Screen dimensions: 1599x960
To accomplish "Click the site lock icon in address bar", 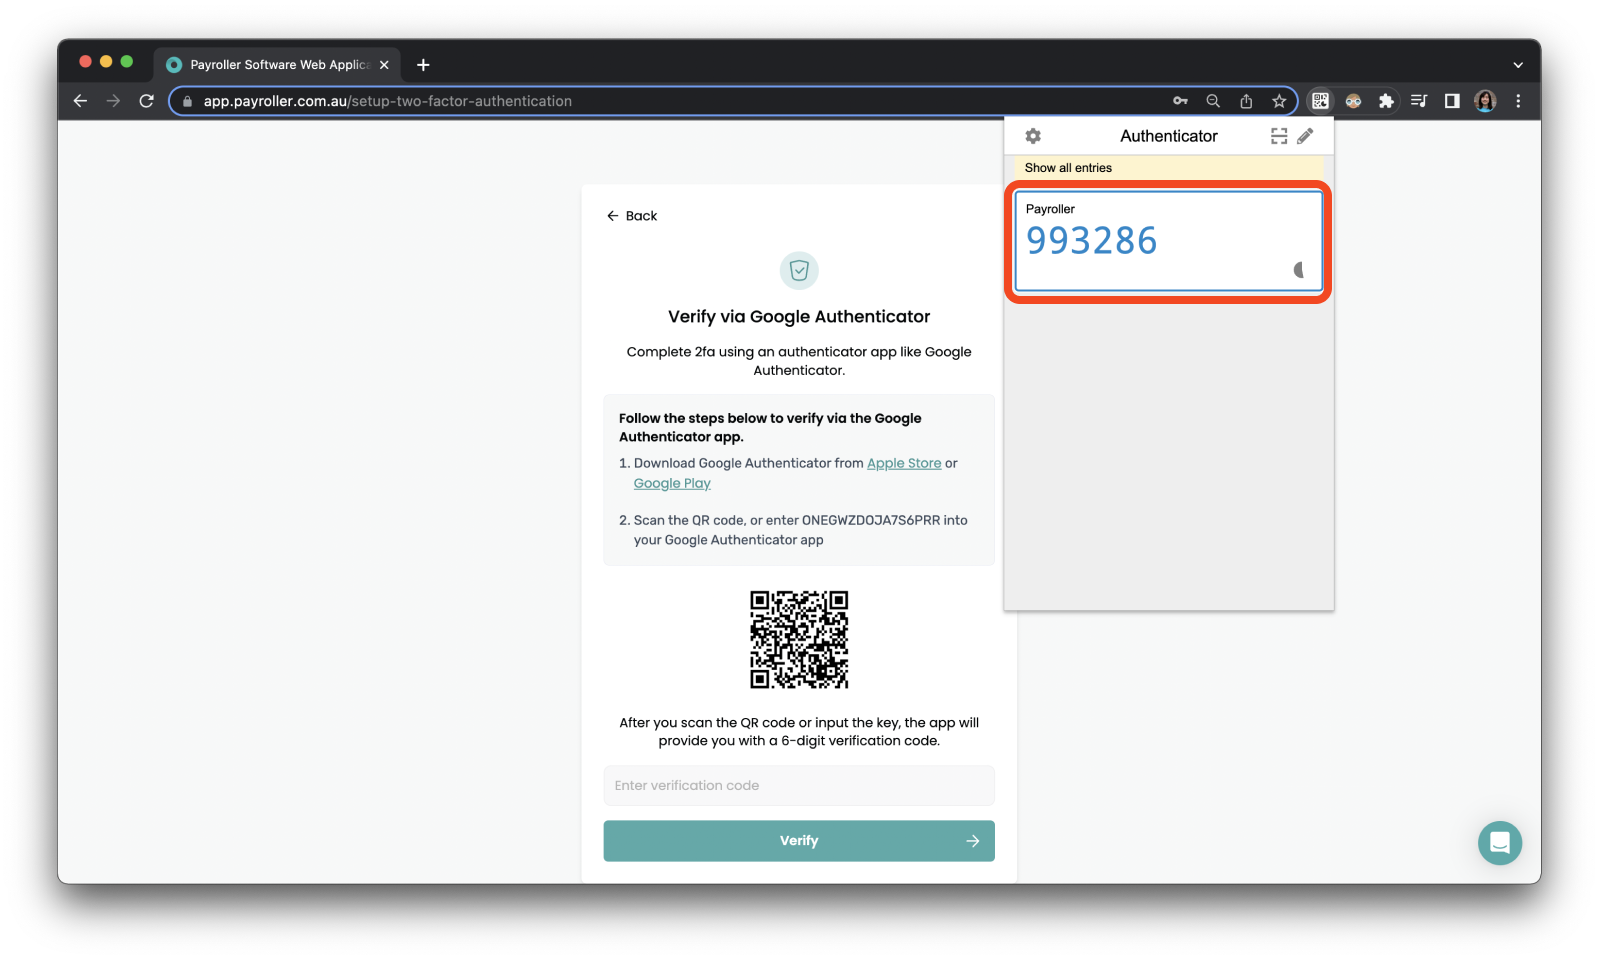I will pyautogui.click(x=187, y=101).
